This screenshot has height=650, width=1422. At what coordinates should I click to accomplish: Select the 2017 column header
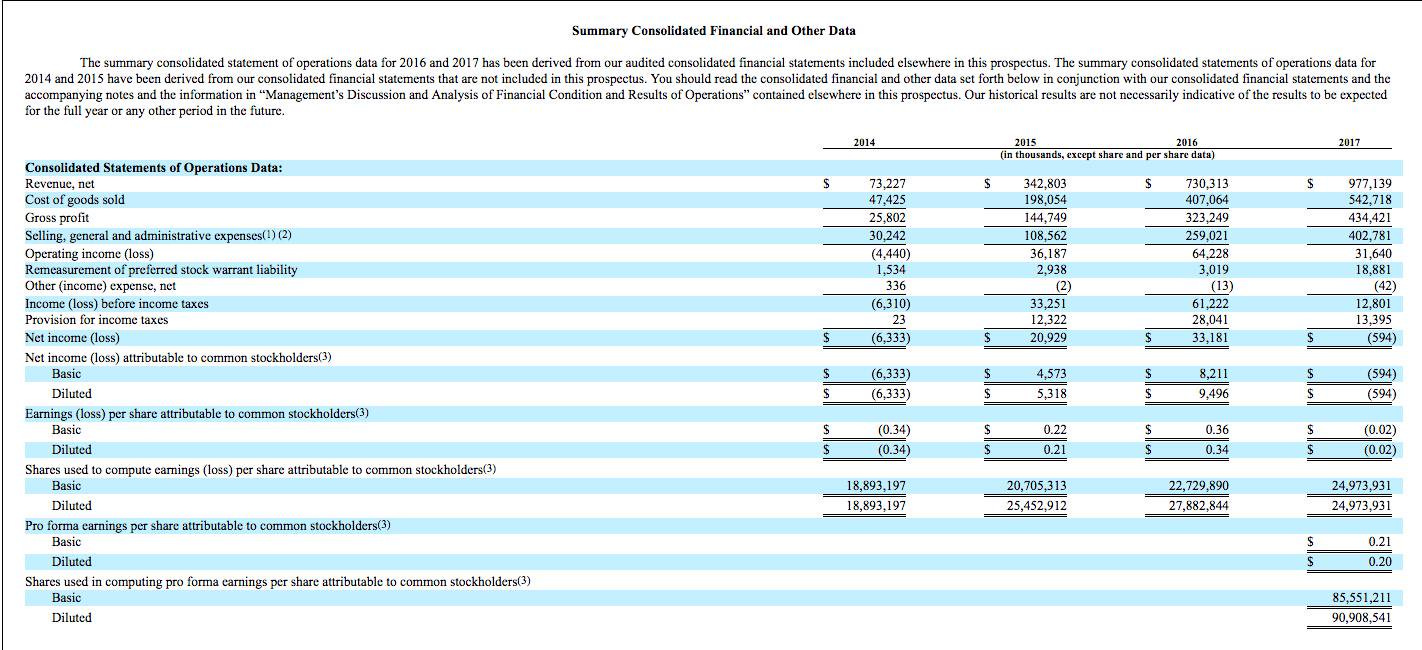pyautogui.click(x=1349, y=143)
